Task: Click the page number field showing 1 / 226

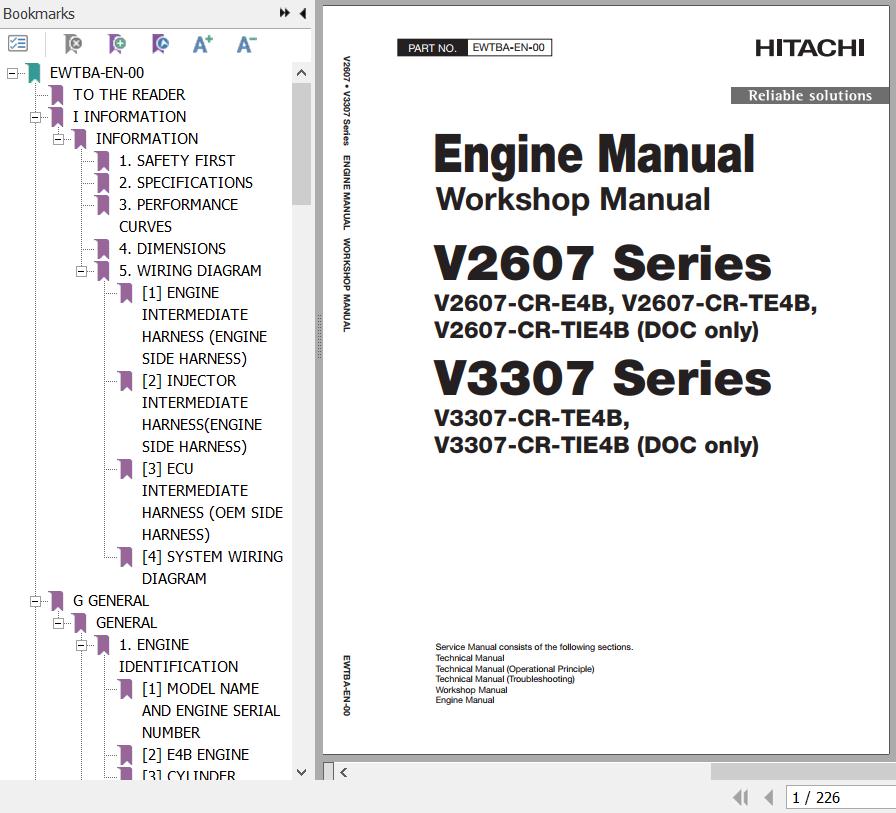Action: click(x=841, y=798)
